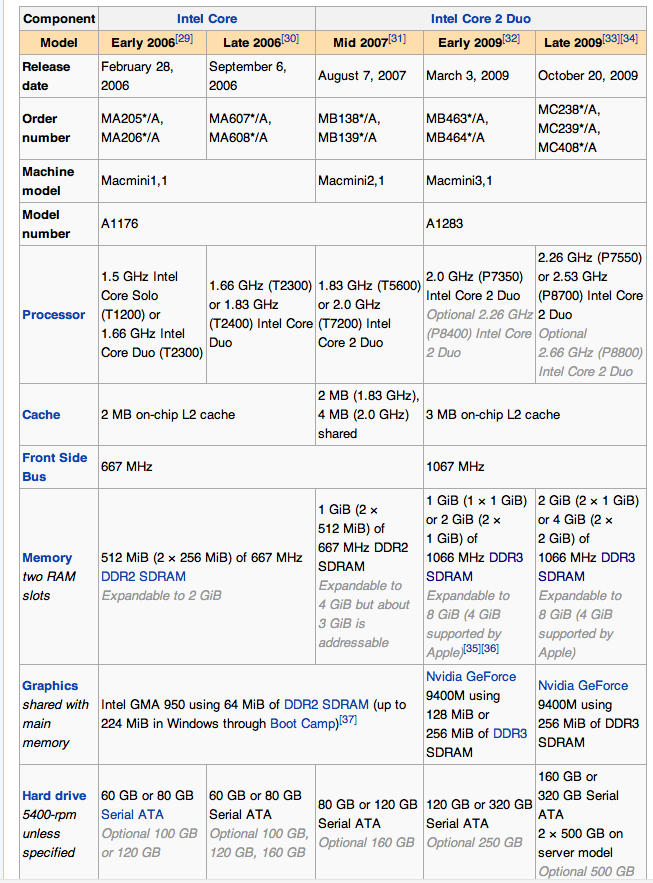Open the Hard drive row header link
The height and width of the screenshot is (883, 653).
coord(54,796)
